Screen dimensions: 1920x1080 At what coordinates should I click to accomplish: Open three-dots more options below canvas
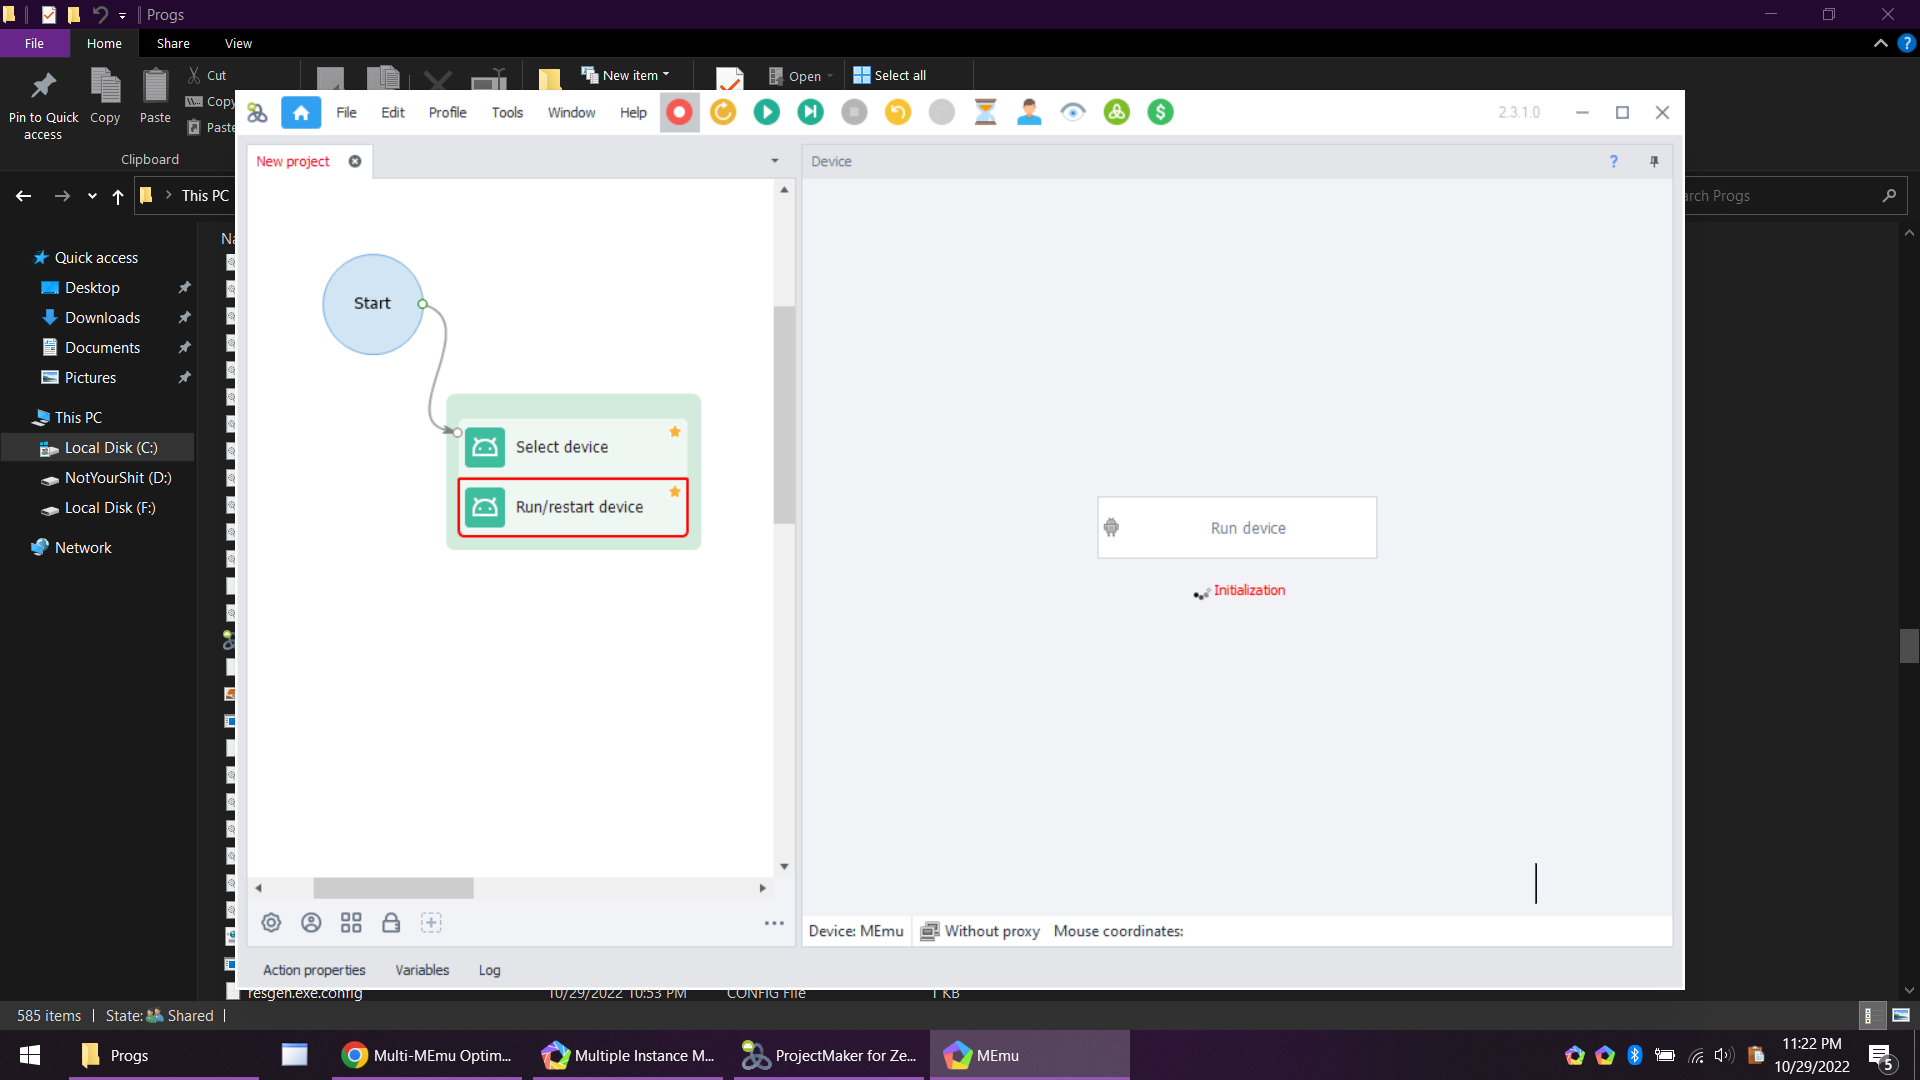[774, 923]
